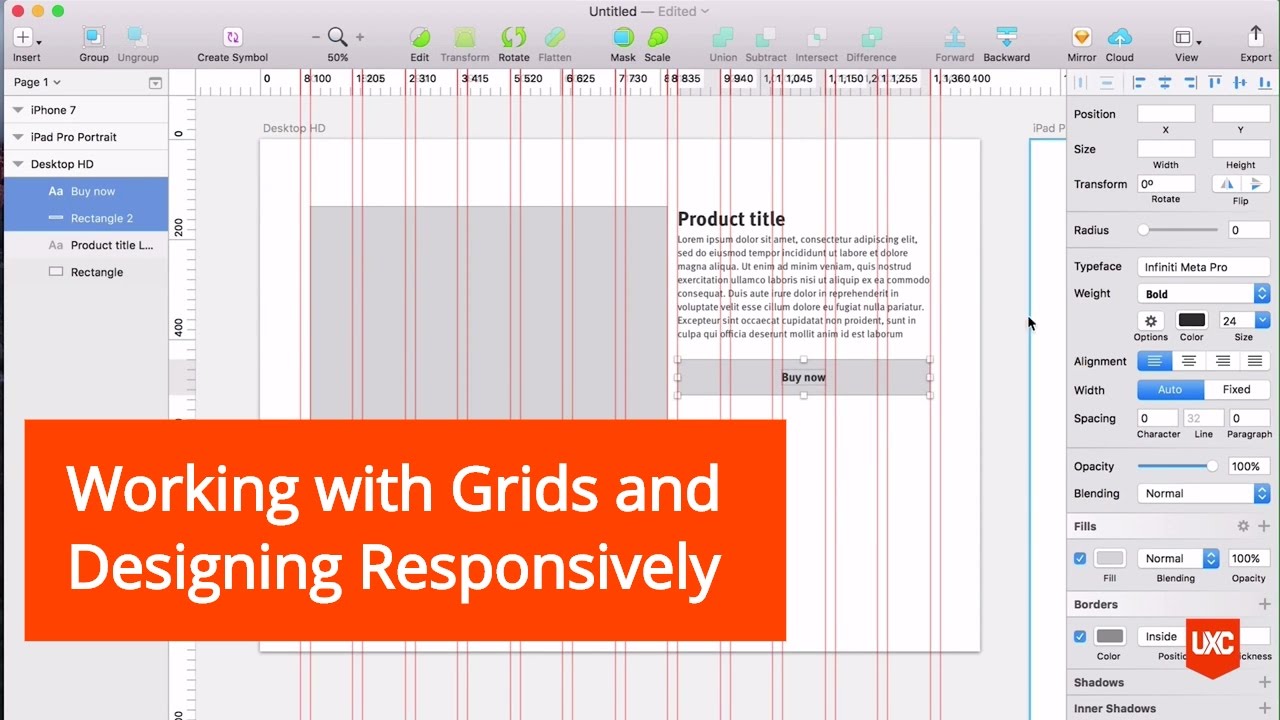Toggle the Fill enabled checkbox

(1080, 558)
